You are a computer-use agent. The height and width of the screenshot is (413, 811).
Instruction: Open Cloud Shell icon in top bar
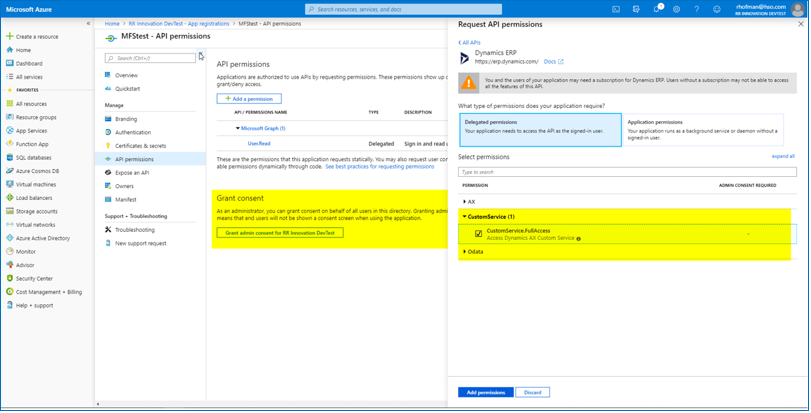click(x=616, y=9)
